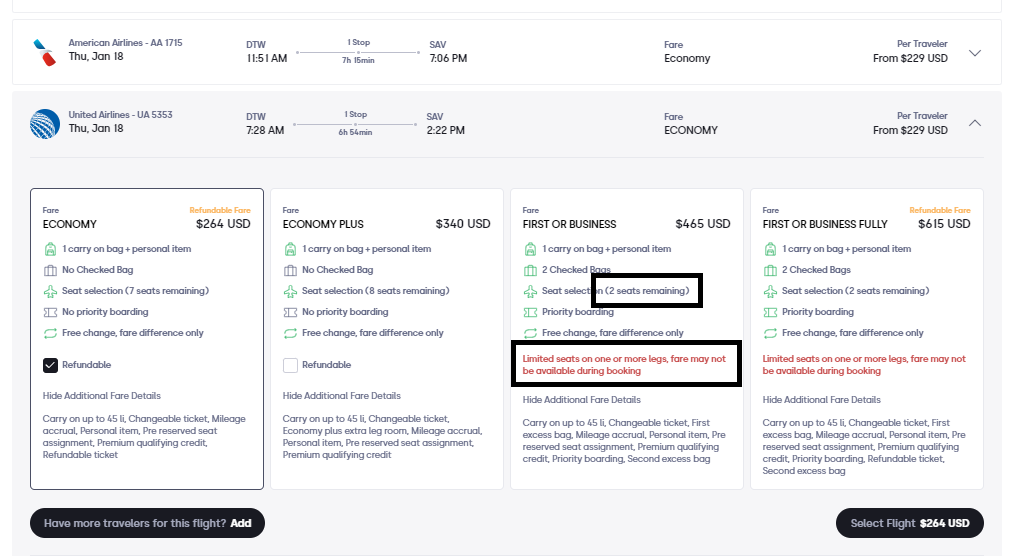Image resolution: width=1009 pixels, height=556 pixels.
Task: Click free change icon in FIRST OR BUSINESS card
Action: (530, 333)
